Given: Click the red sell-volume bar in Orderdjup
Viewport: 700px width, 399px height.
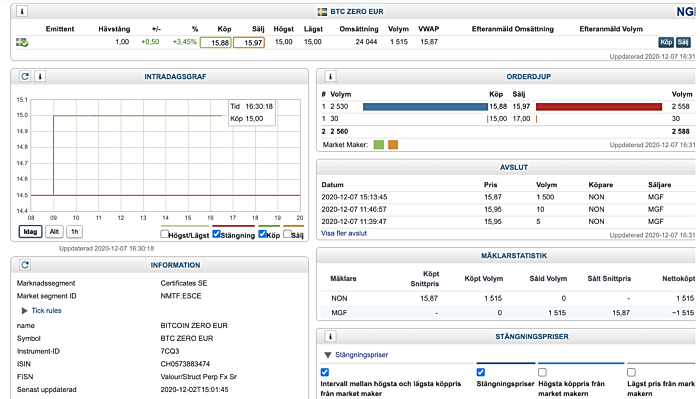Looking at the screenshot, I should [599, 107].
